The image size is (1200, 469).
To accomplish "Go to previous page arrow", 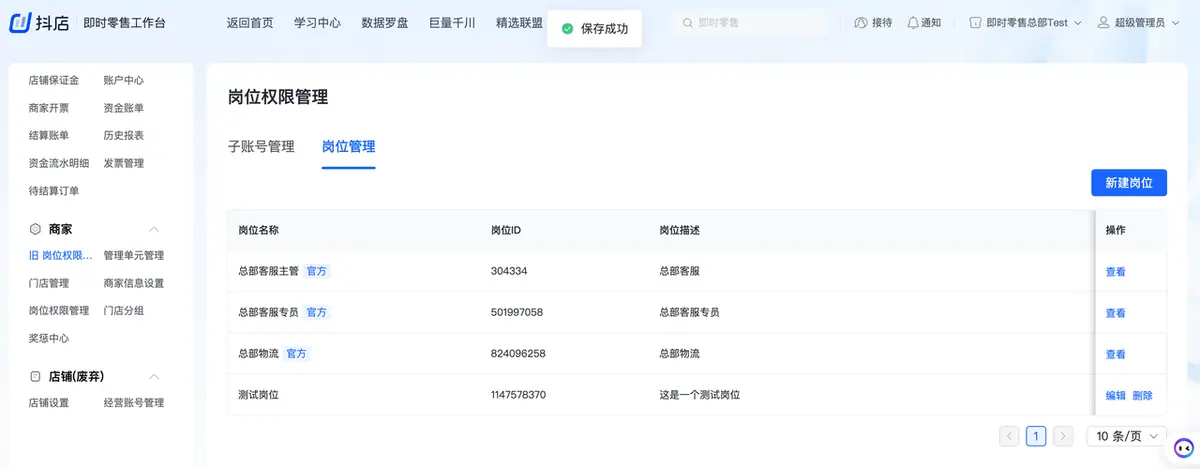I will (1009, 436).
